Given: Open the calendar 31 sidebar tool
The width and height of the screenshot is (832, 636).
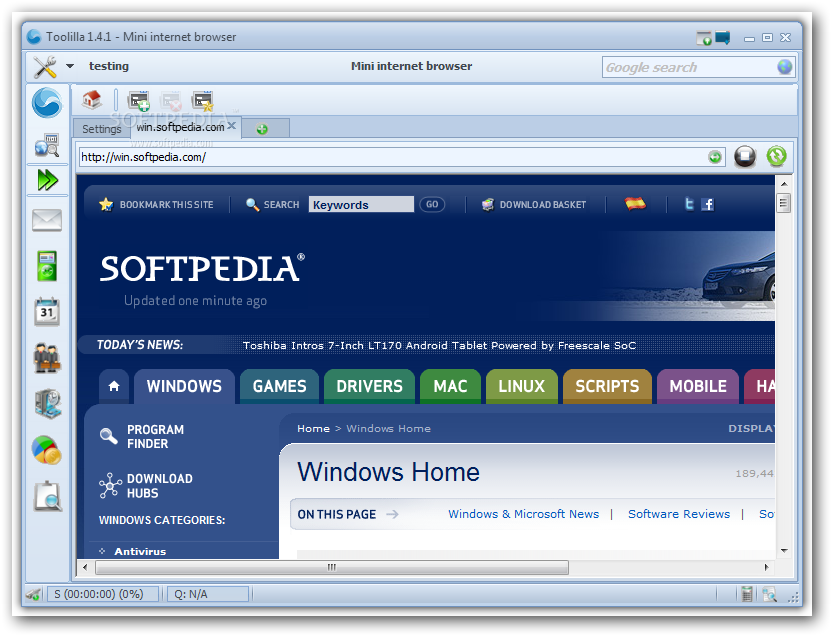Looking at the screenshot, I should coord(47,311).
